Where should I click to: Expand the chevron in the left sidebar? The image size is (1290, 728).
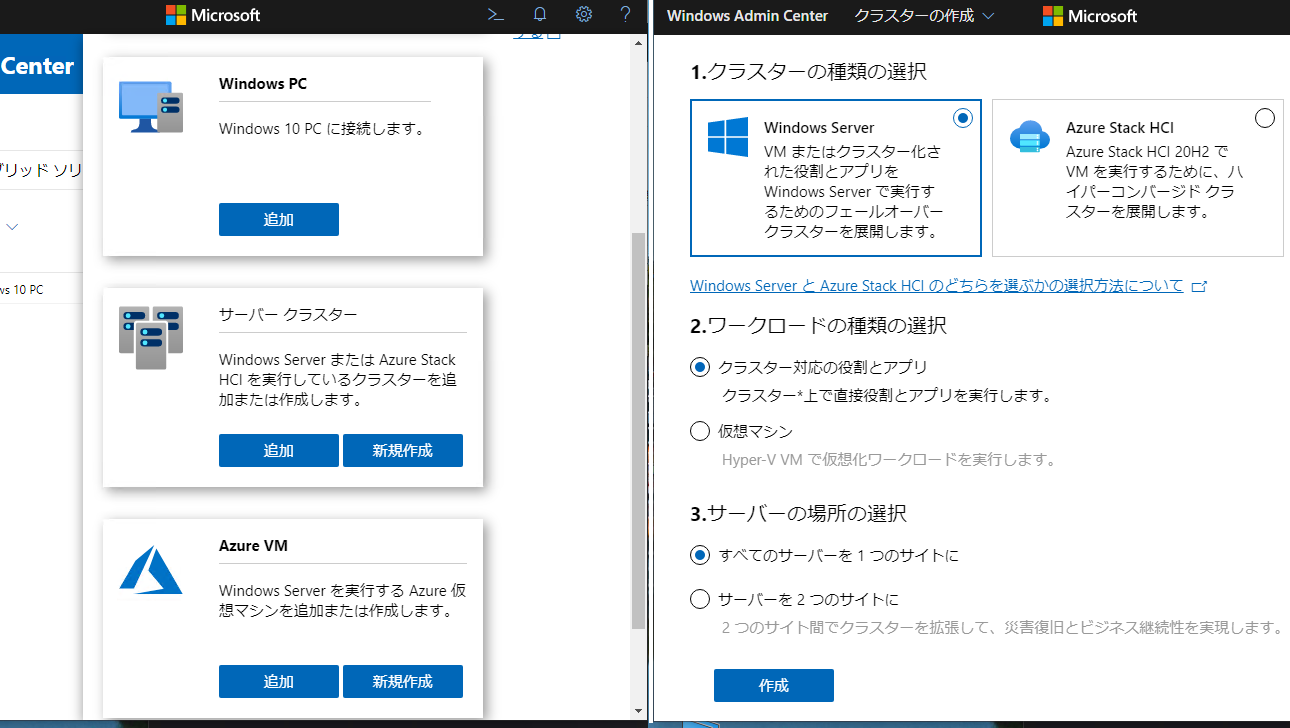(11, 226)
